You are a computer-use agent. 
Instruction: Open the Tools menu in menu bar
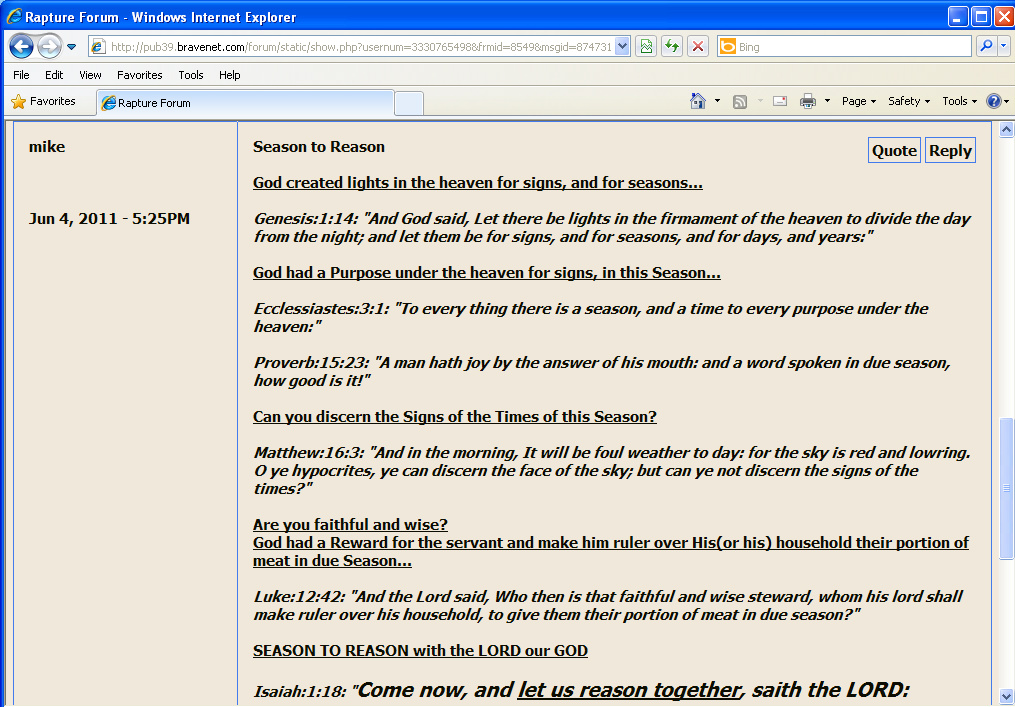coord(191,75)
